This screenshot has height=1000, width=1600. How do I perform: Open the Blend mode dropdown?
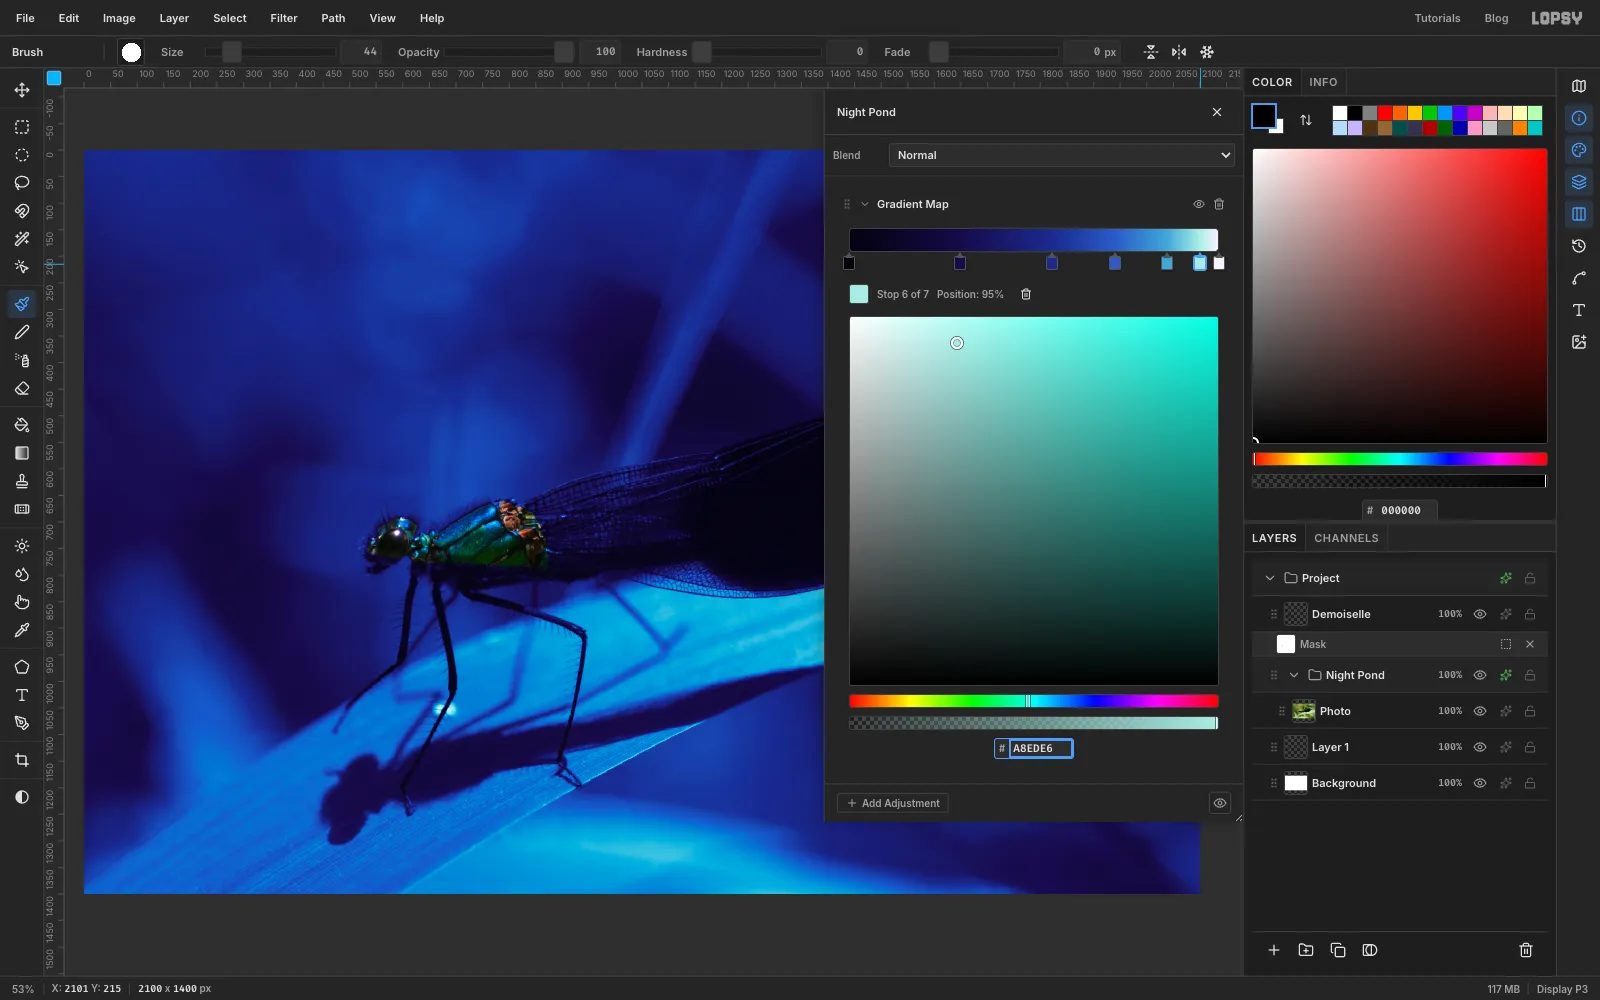pyautogui.click(x=1062, y=155)
